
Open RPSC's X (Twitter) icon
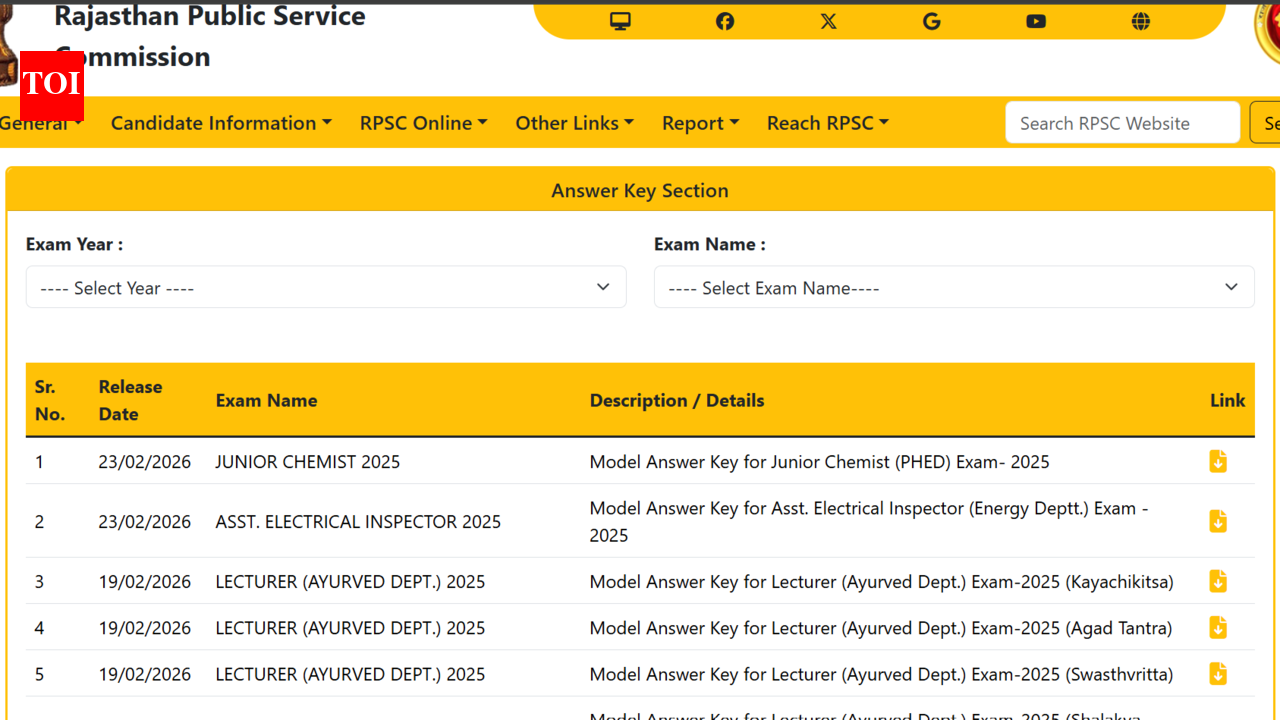[x=828, y=20]
